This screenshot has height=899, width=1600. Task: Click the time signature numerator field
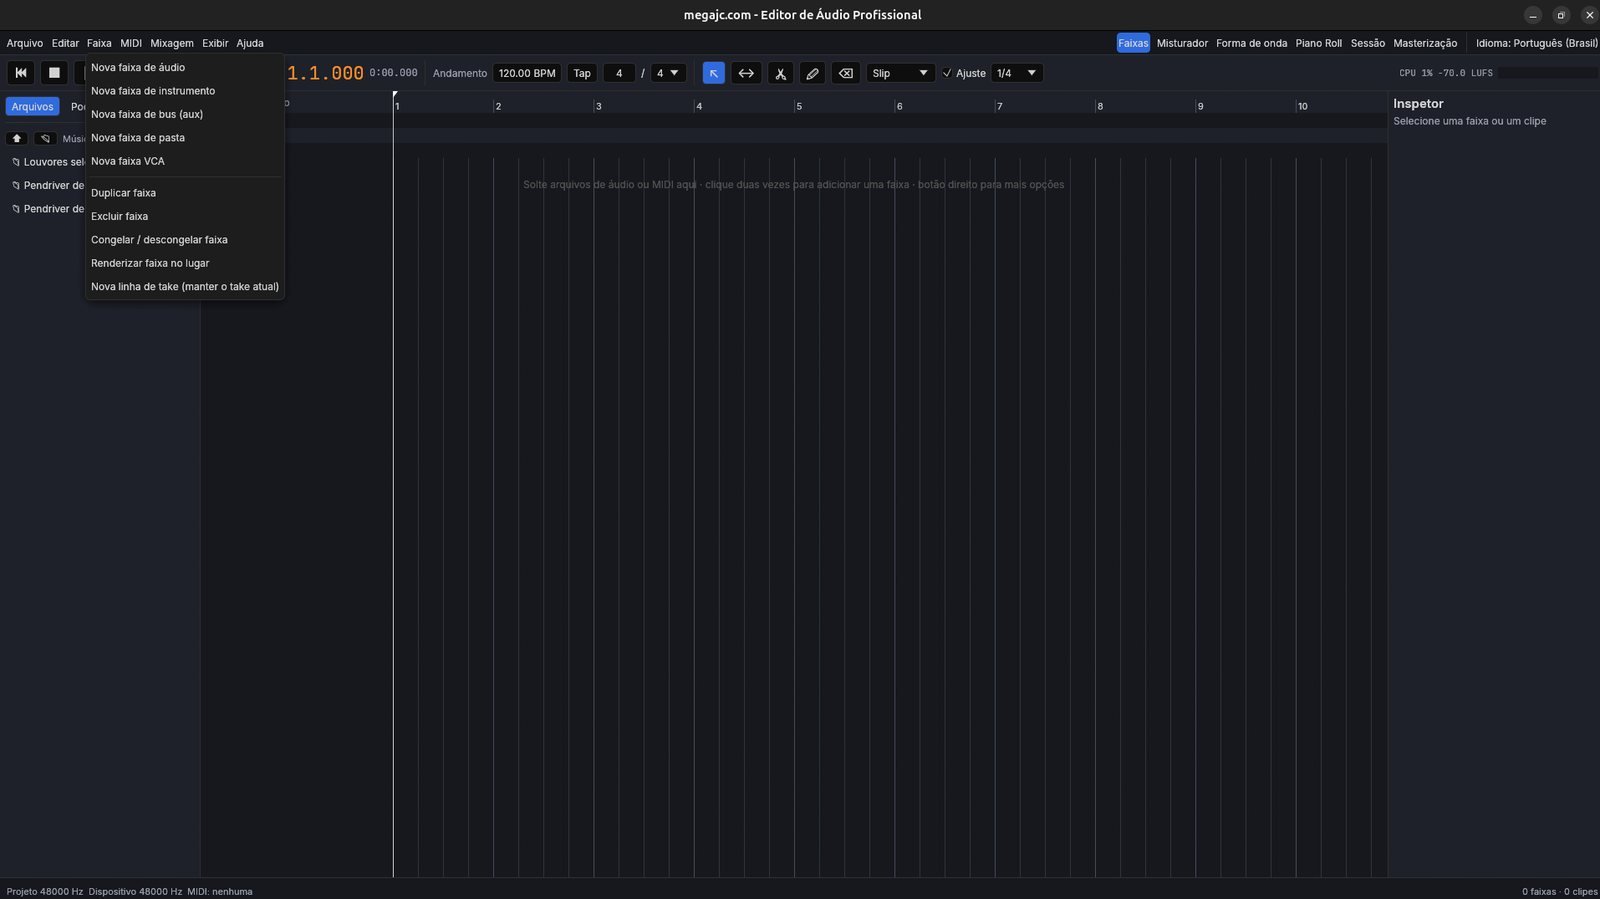pos(619,73)
